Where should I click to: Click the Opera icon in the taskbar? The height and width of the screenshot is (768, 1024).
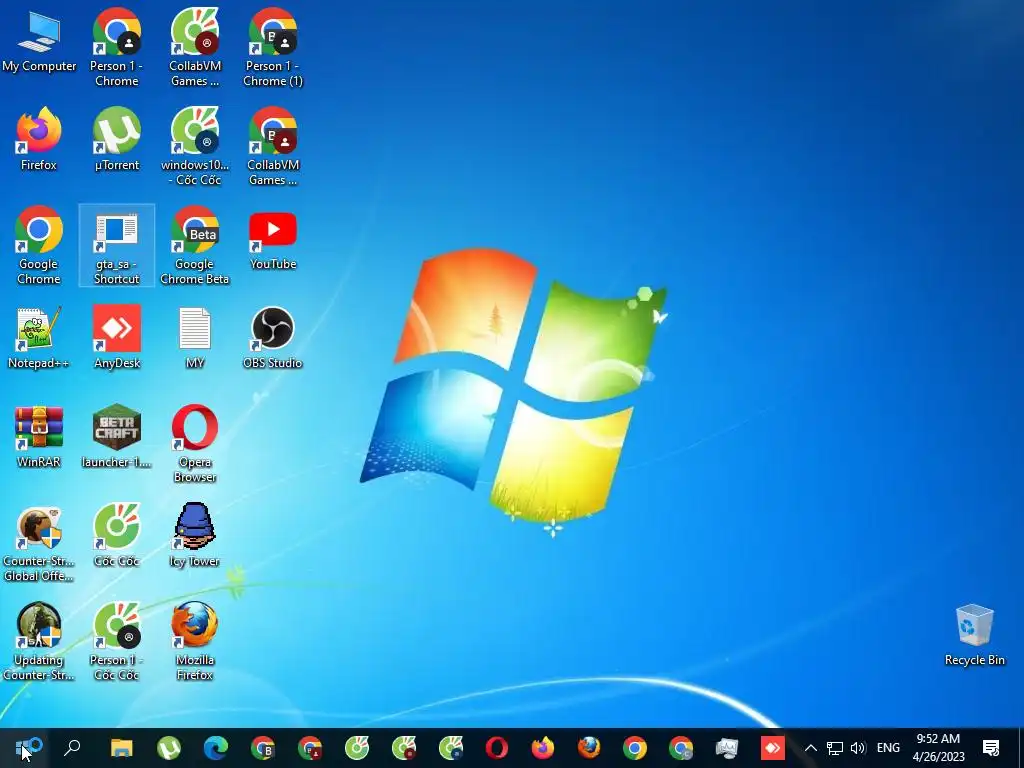point(497,748)
